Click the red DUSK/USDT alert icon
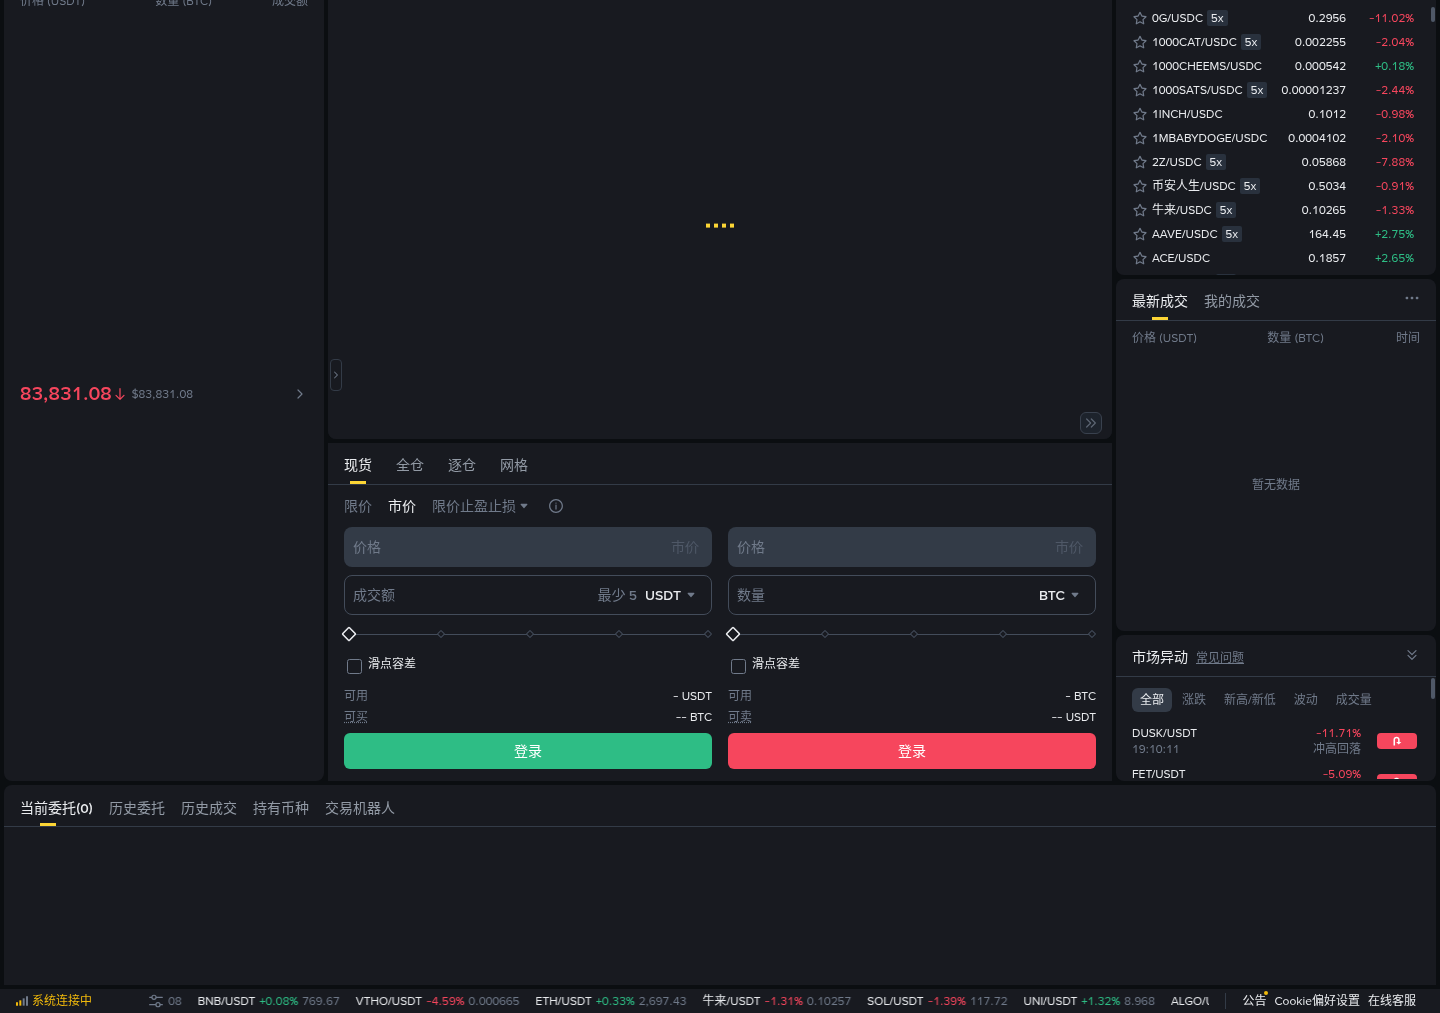 pos(1397,741)
